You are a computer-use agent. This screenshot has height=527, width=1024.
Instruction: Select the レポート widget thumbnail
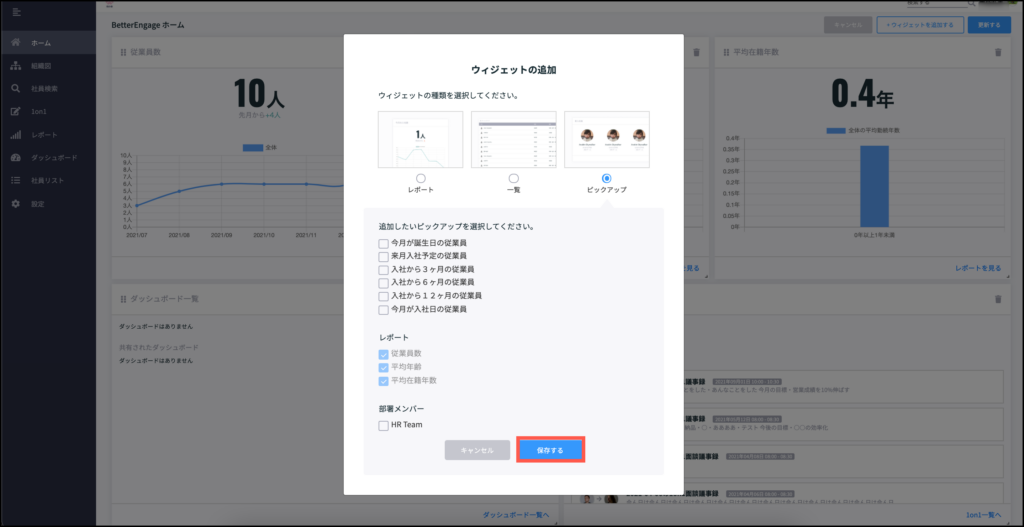(x=421, y=140)
